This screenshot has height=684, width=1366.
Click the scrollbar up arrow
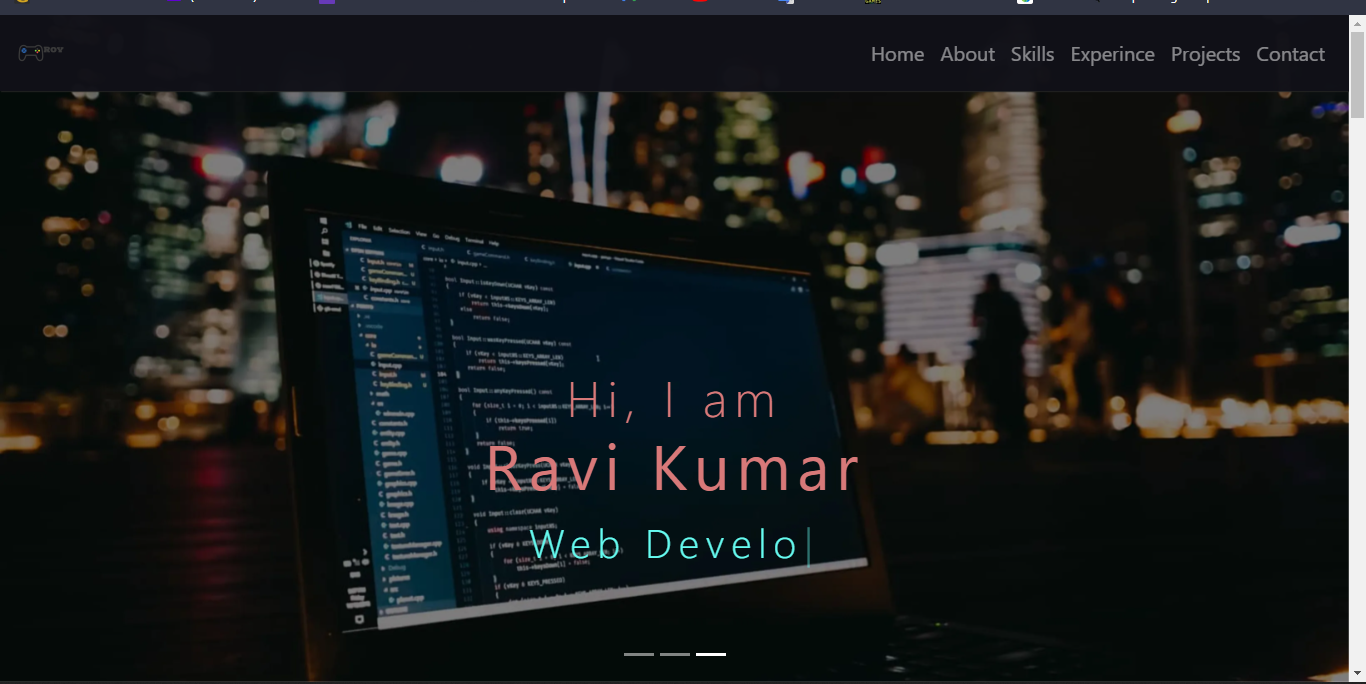coord(1357,24)
